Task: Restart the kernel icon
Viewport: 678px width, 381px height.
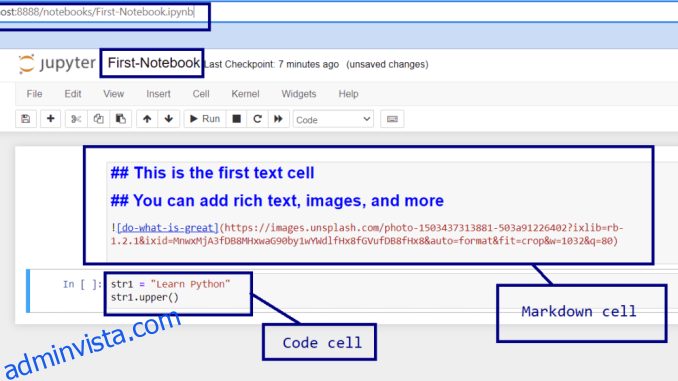Action: [257, 119]
